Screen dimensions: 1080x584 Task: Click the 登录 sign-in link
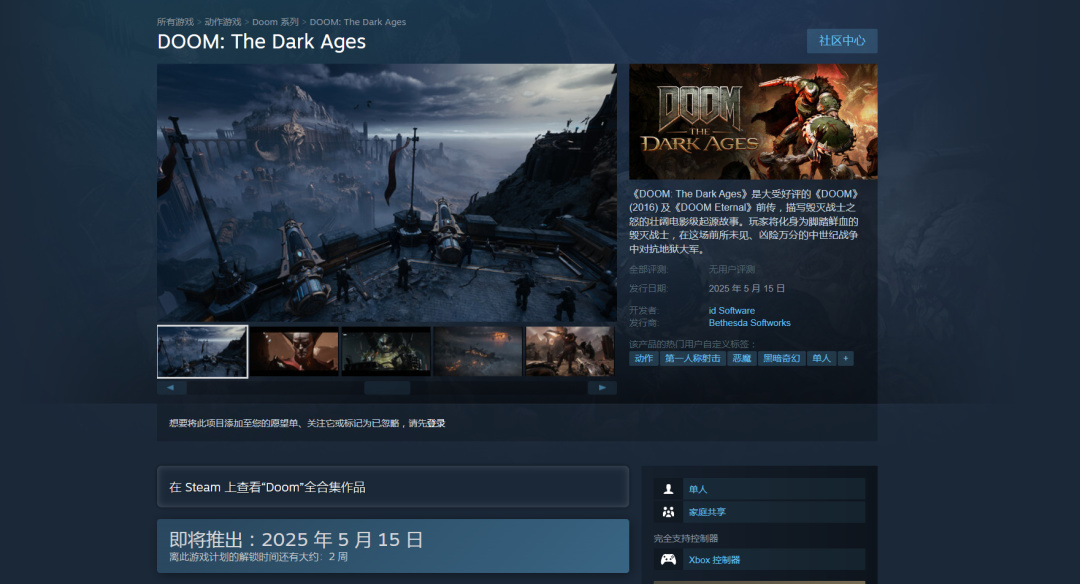[x=436, y=423]
